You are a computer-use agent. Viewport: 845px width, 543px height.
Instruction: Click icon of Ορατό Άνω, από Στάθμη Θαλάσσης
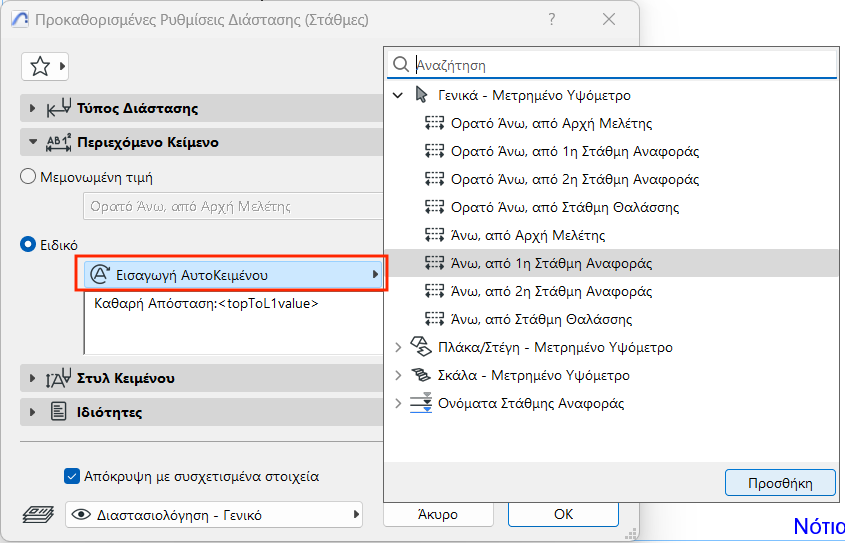[x=434, y=207]
